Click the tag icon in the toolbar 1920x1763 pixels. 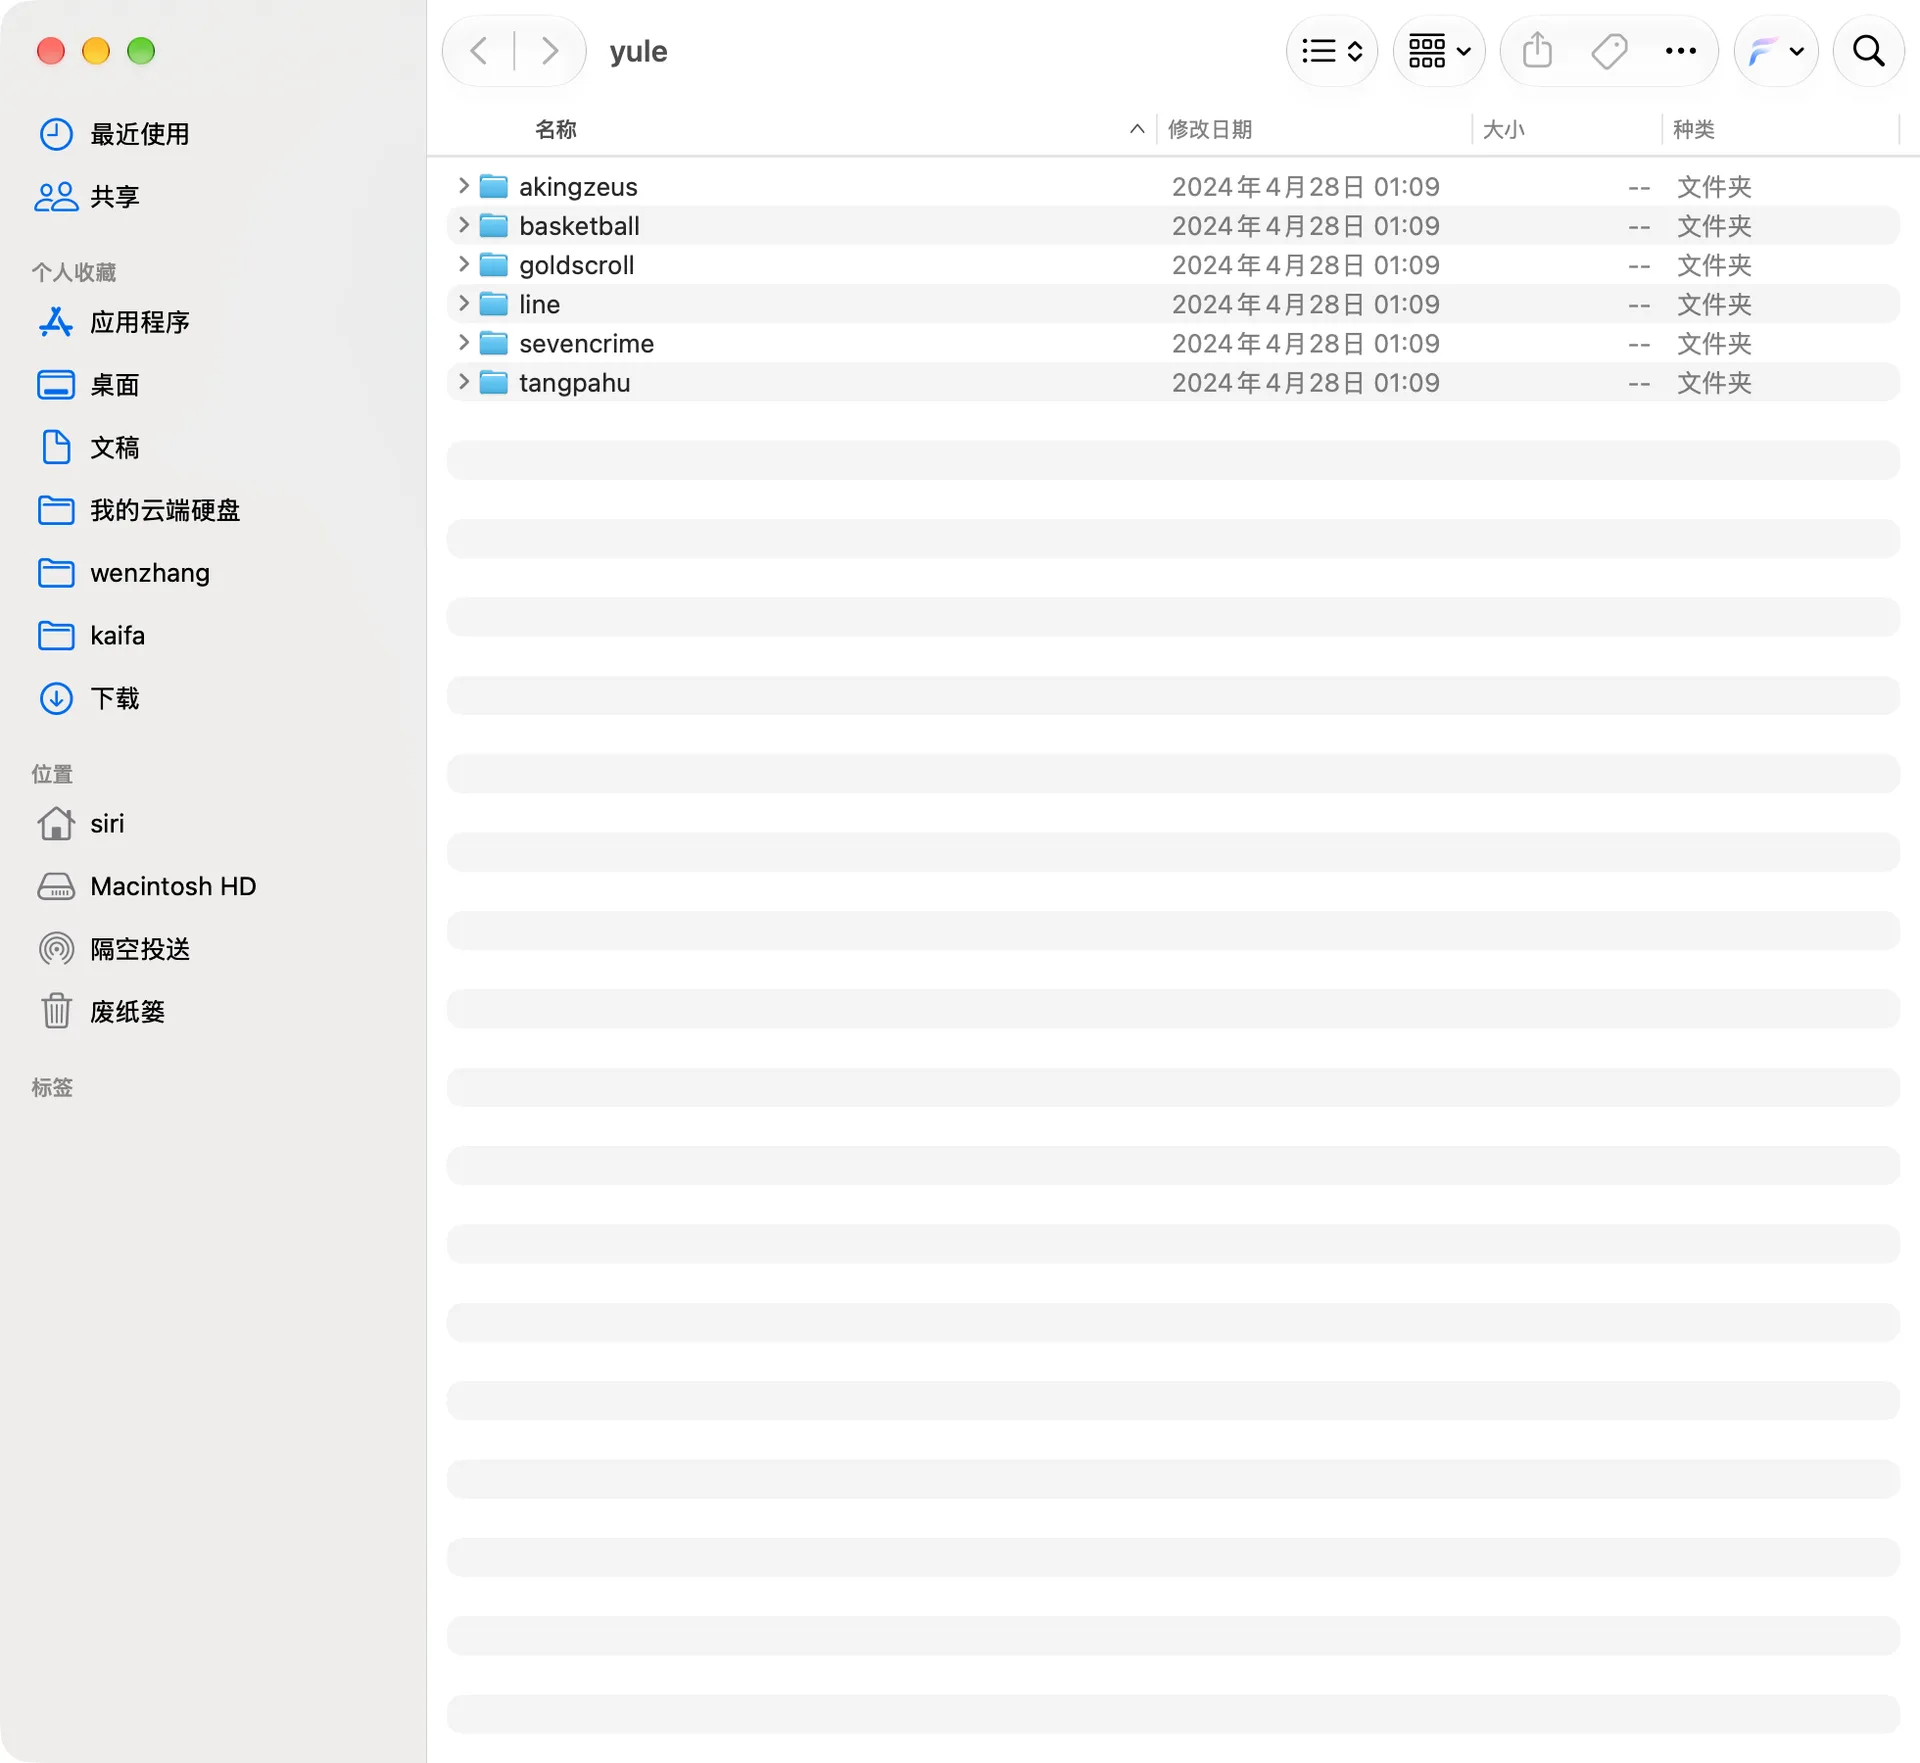point(1609,51)
